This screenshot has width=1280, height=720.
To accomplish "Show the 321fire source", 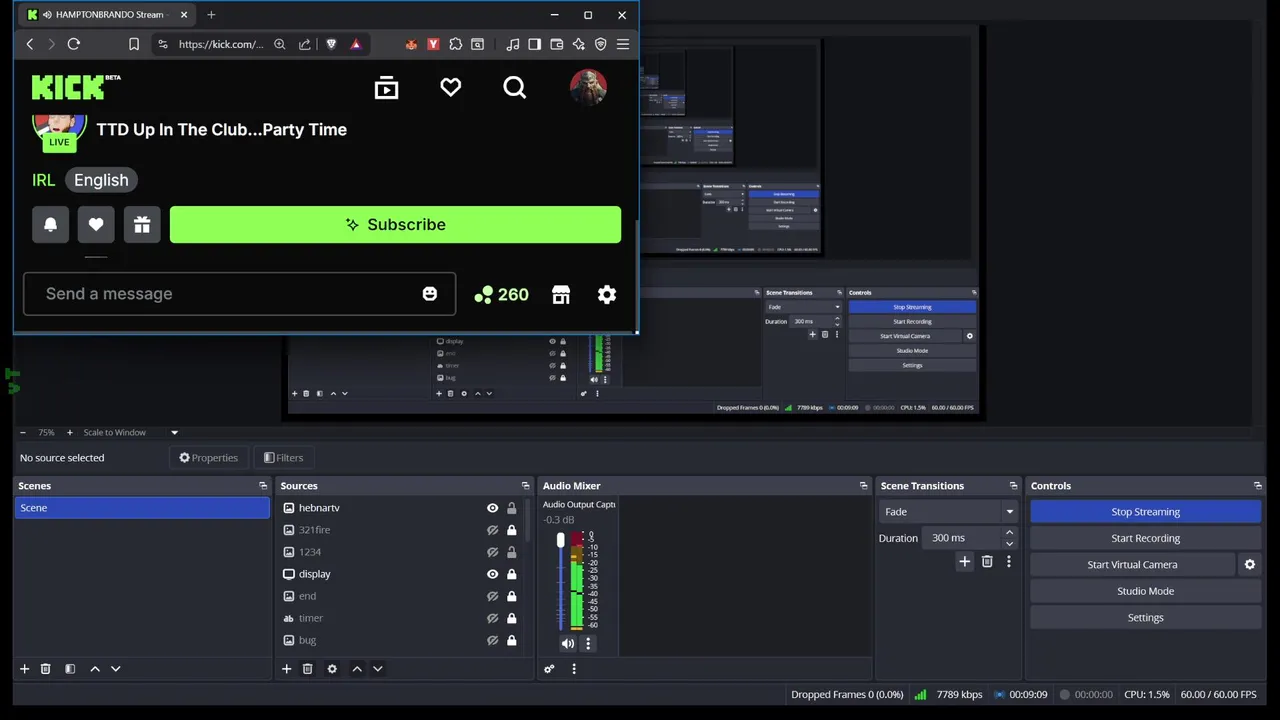I will coord(492,530).
